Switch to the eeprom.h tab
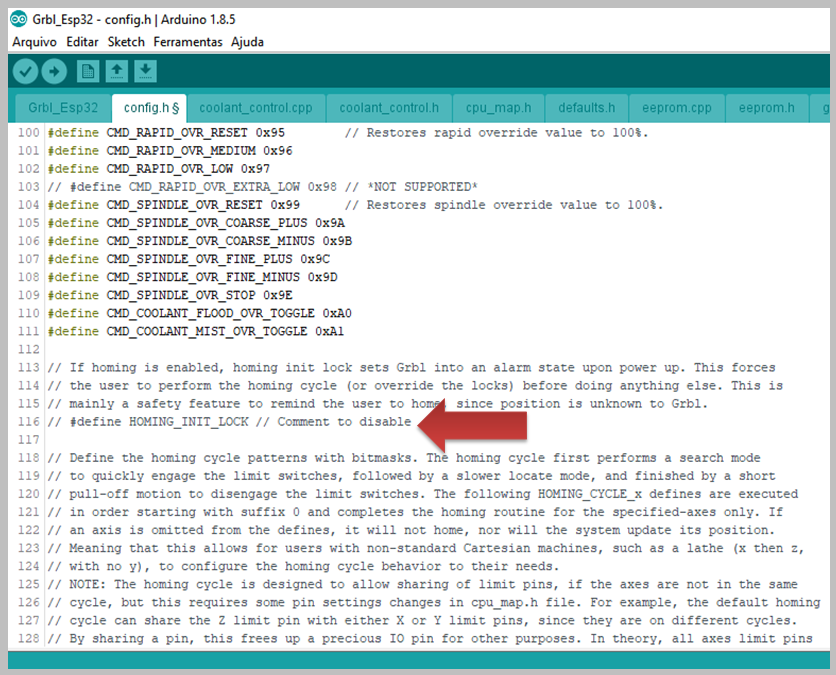Viewport: 836px width, 675px height. pos(766,108)
